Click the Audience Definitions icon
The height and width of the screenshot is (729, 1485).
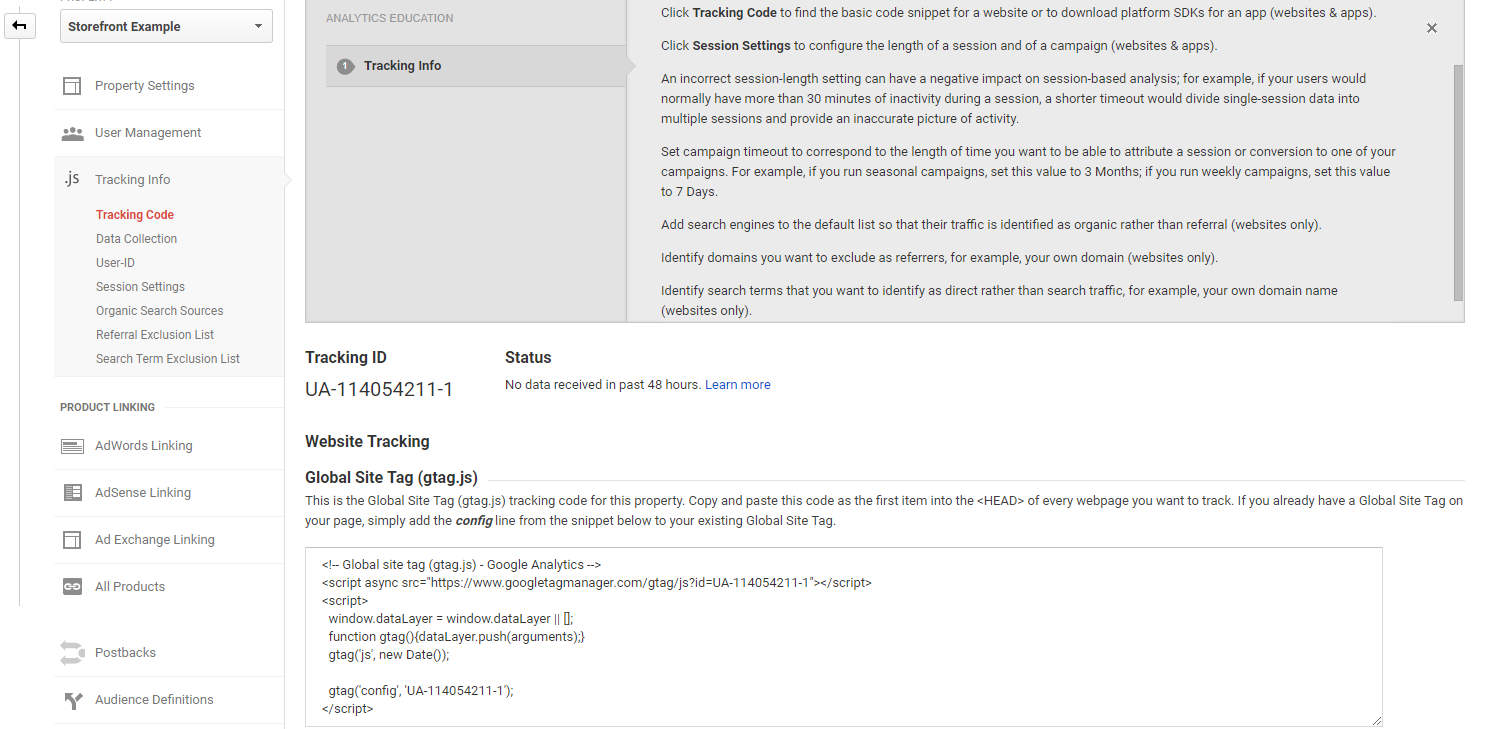72,700
